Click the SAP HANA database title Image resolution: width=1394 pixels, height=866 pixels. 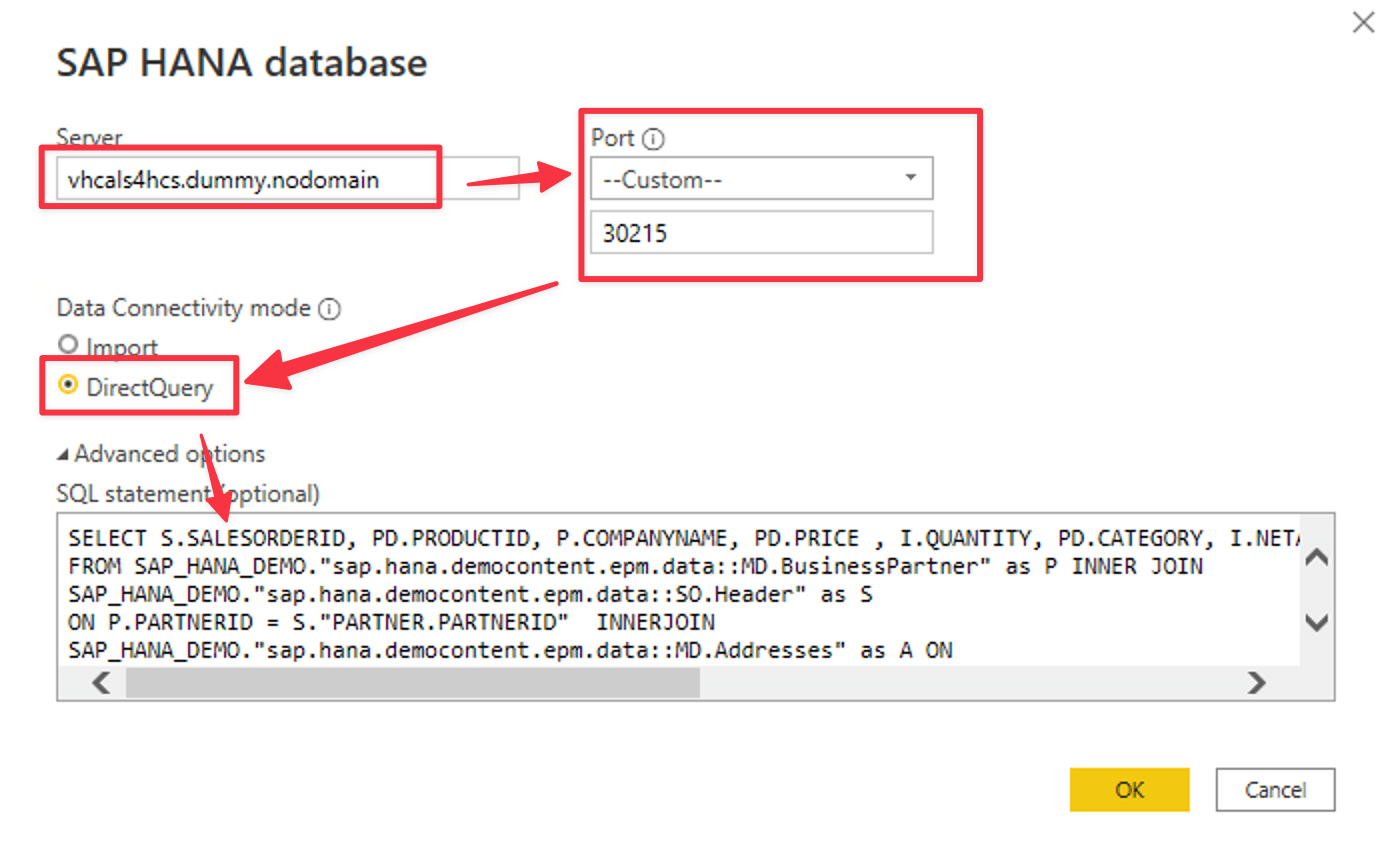[241, 62]
